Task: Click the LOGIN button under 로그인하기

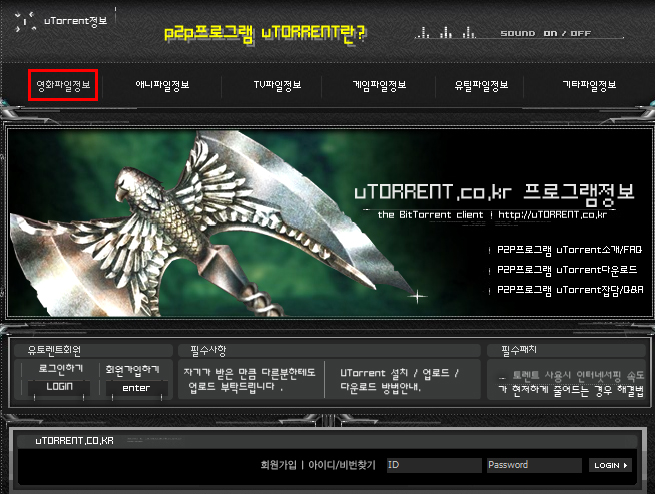Action: click(59, 387)
